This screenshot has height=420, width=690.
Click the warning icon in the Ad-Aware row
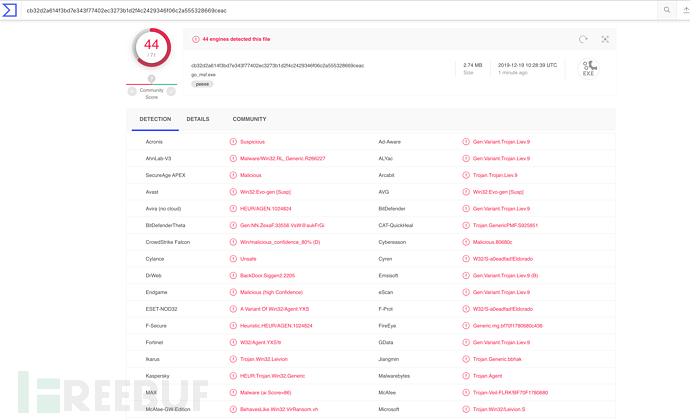pyautogui.click(x=466, y=142)
